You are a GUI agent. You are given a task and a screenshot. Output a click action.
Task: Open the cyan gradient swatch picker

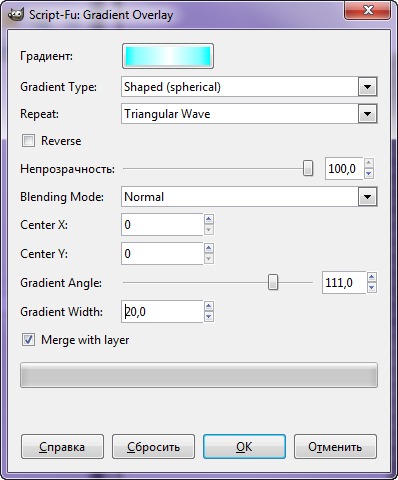point(168,56)
